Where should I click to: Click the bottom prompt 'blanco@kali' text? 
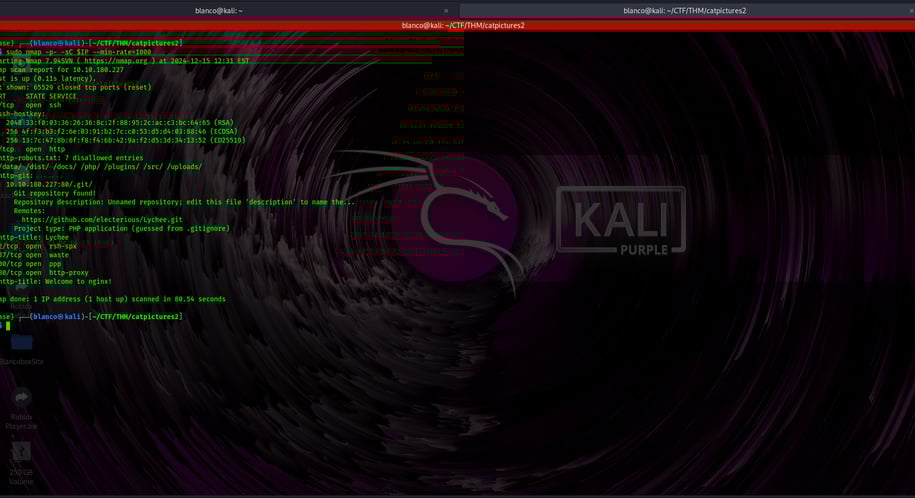(x=57, y=316)
